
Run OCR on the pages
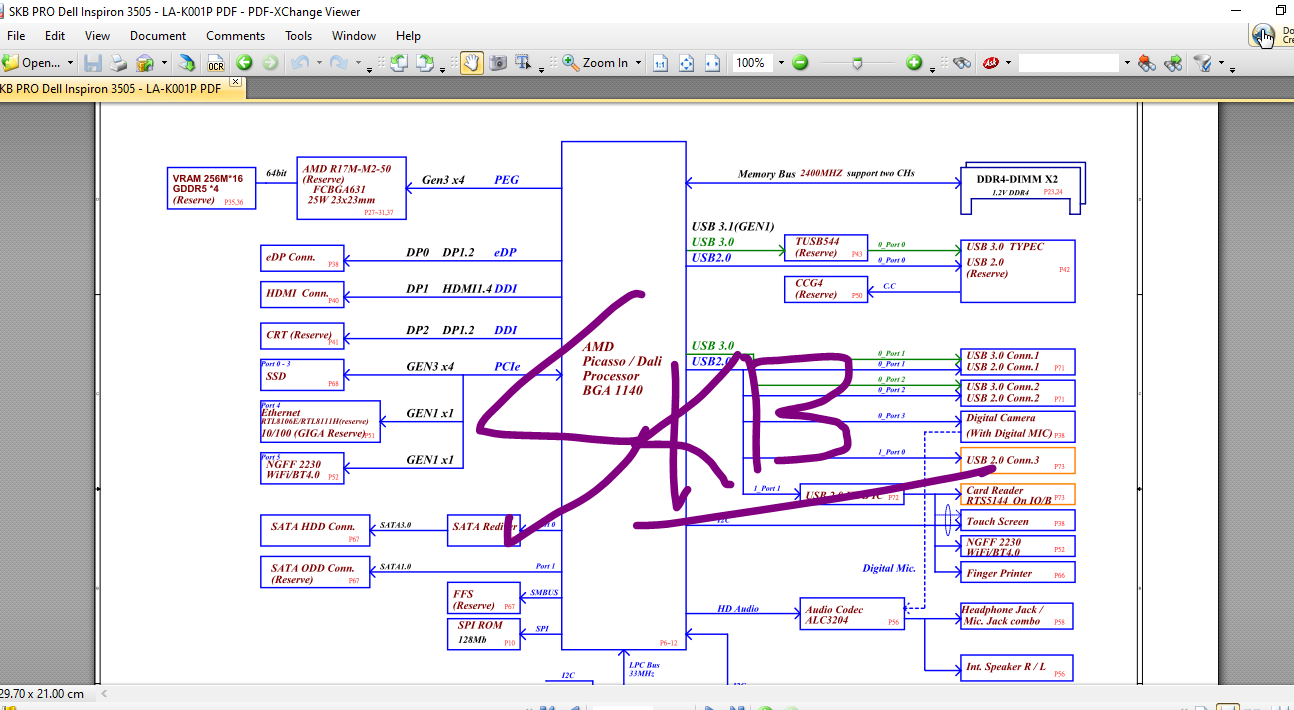click(215, 63)
